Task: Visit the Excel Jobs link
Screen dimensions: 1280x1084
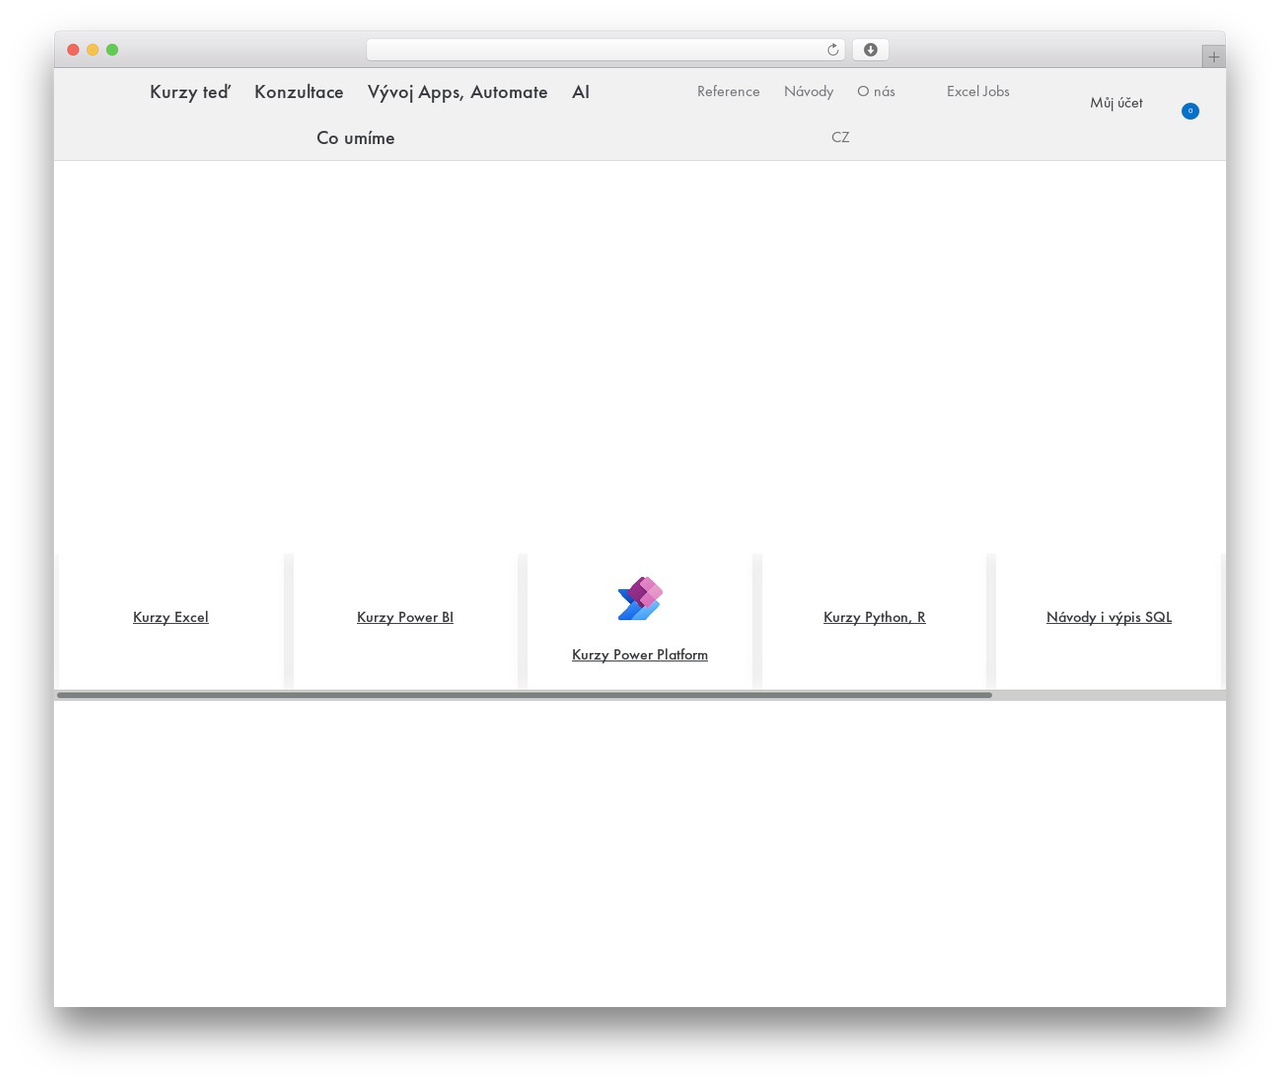Action: (978, 91)
